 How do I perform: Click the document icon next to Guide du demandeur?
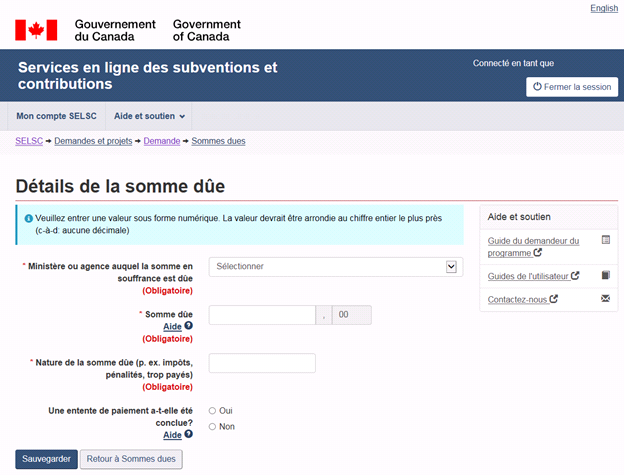(605, 241)
